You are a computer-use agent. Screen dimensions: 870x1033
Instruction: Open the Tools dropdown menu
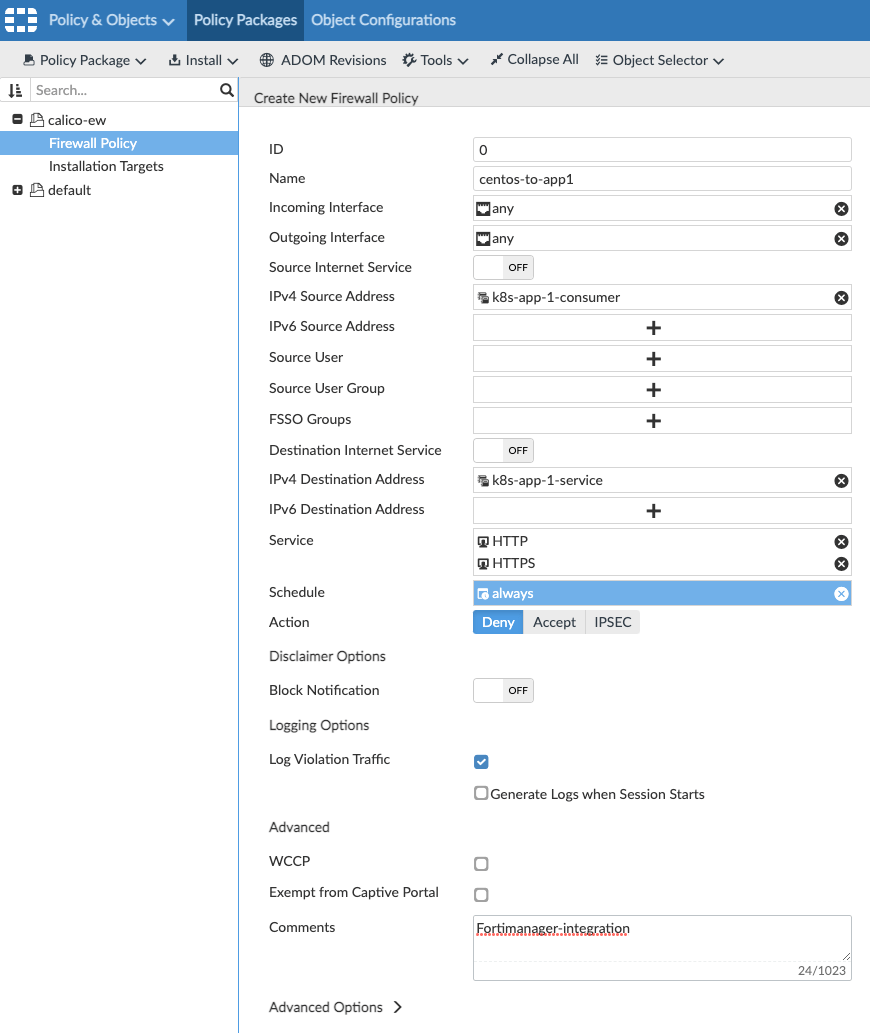[x=435, y=60]
